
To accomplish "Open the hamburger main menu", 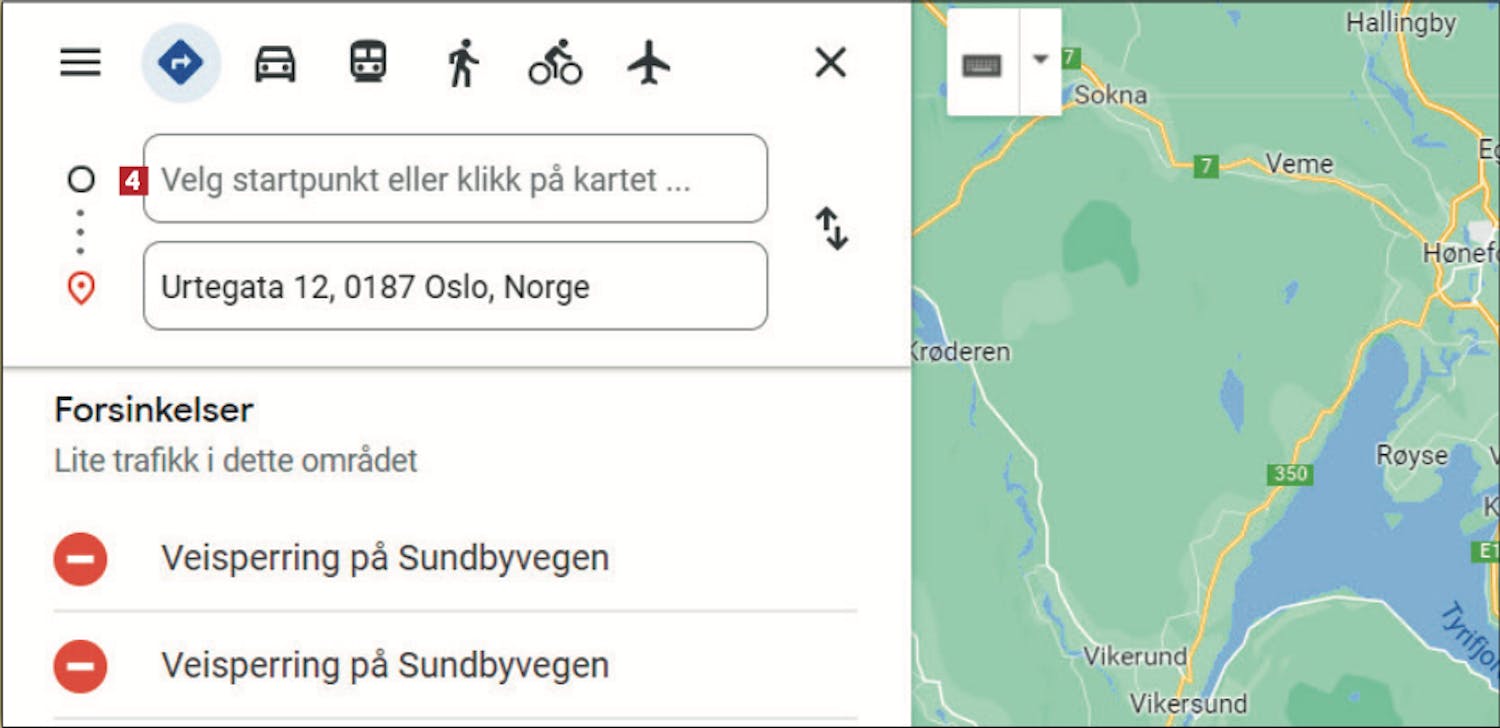I will tap(81, 63).
